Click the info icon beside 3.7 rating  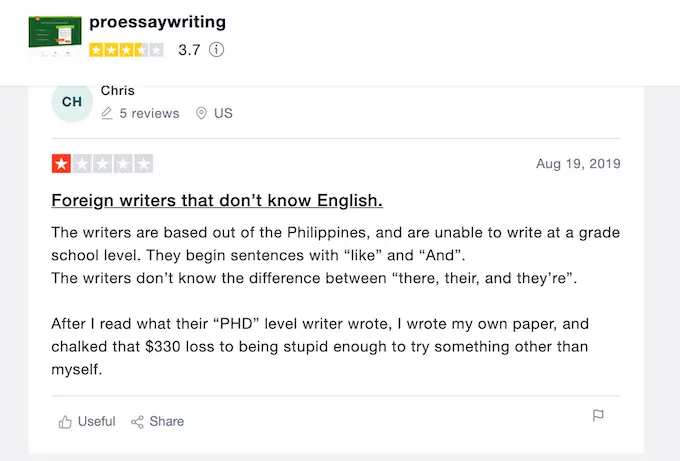[216, 49]
